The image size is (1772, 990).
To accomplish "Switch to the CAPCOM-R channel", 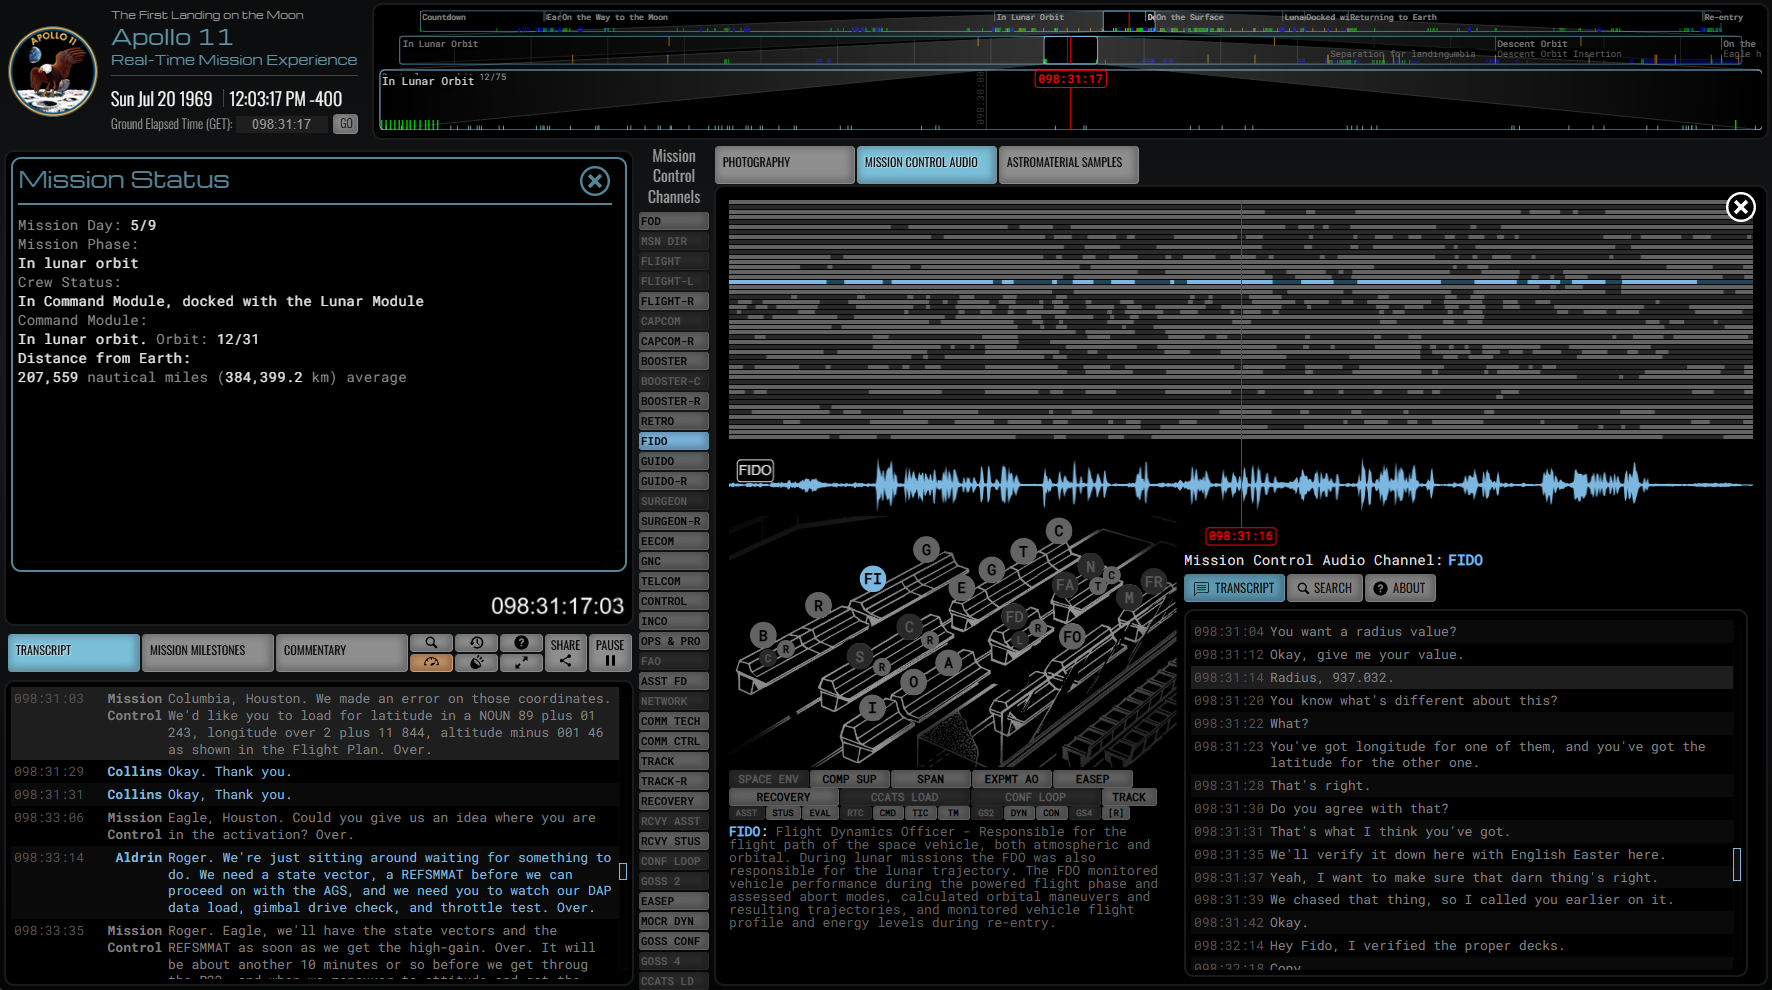I will (674, 341).
